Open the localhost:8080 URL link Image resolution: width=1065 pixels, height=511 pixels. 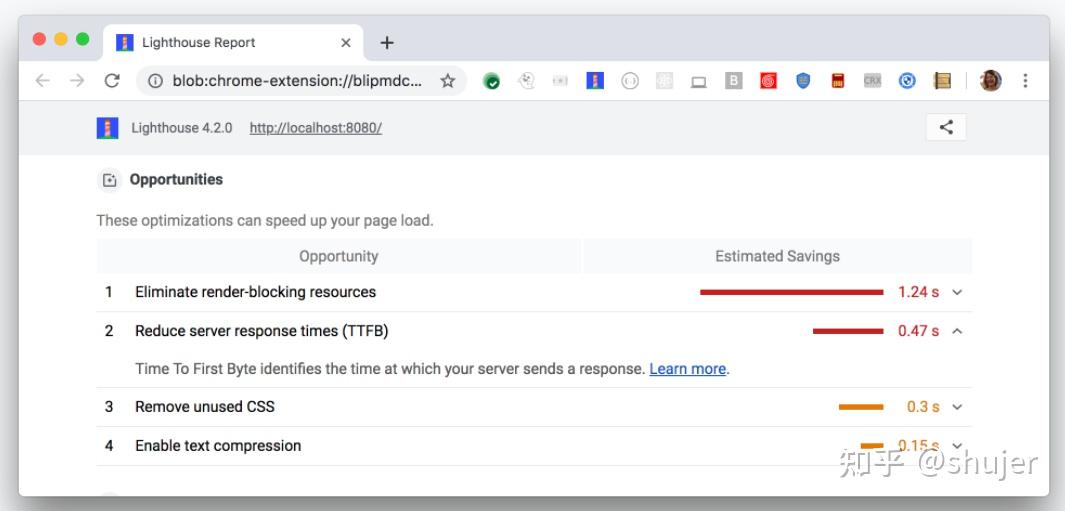click(x=315, y=128)
